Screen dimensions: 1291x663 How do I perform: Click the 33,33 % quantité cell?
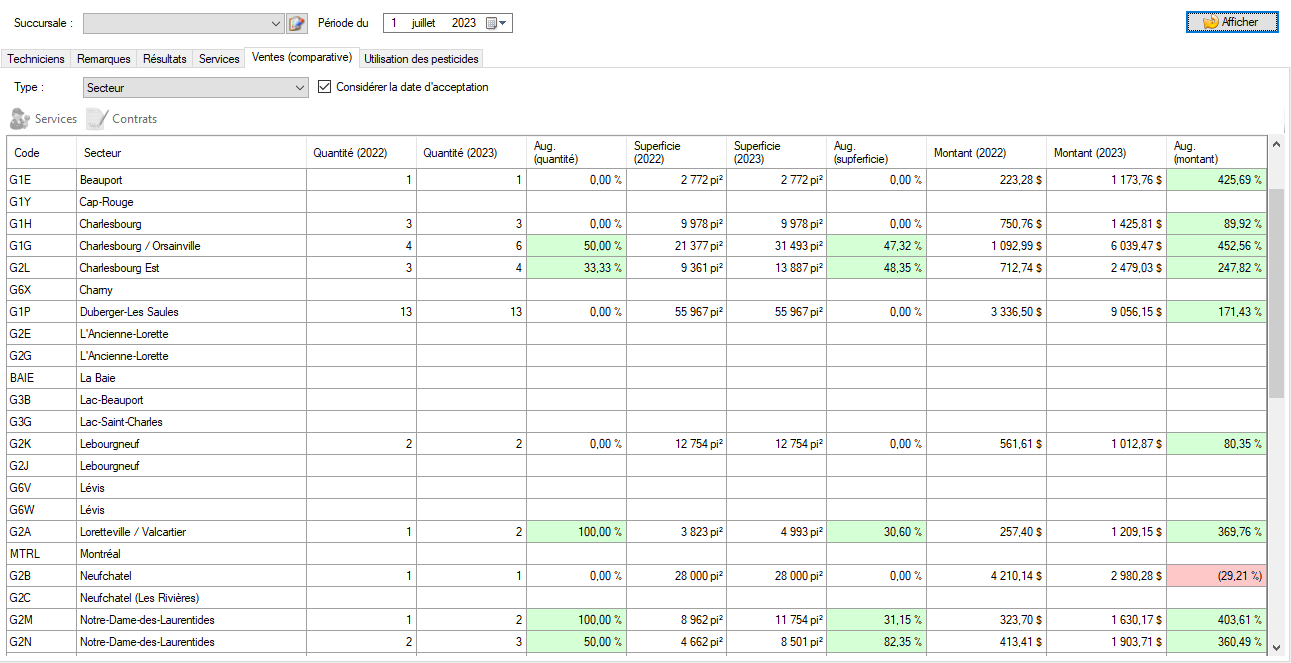click(576, 268)
